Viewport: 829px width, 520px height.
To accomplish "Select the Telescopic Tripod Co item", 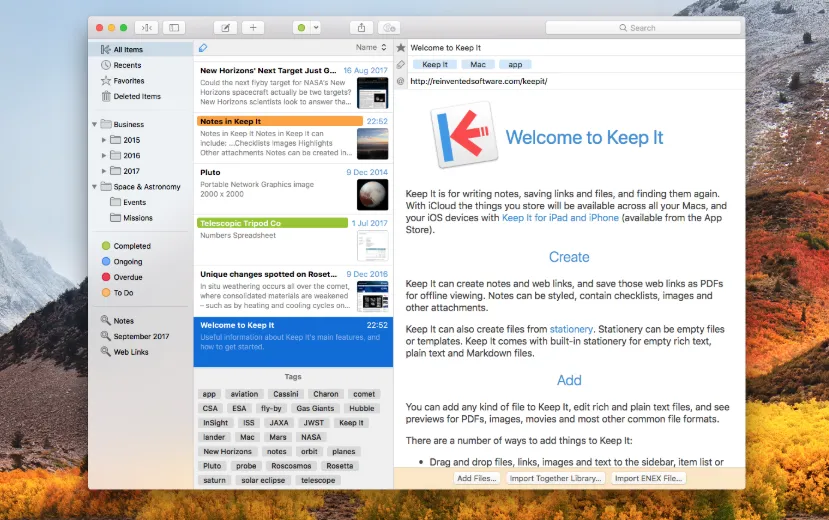I will click(293, 239).
